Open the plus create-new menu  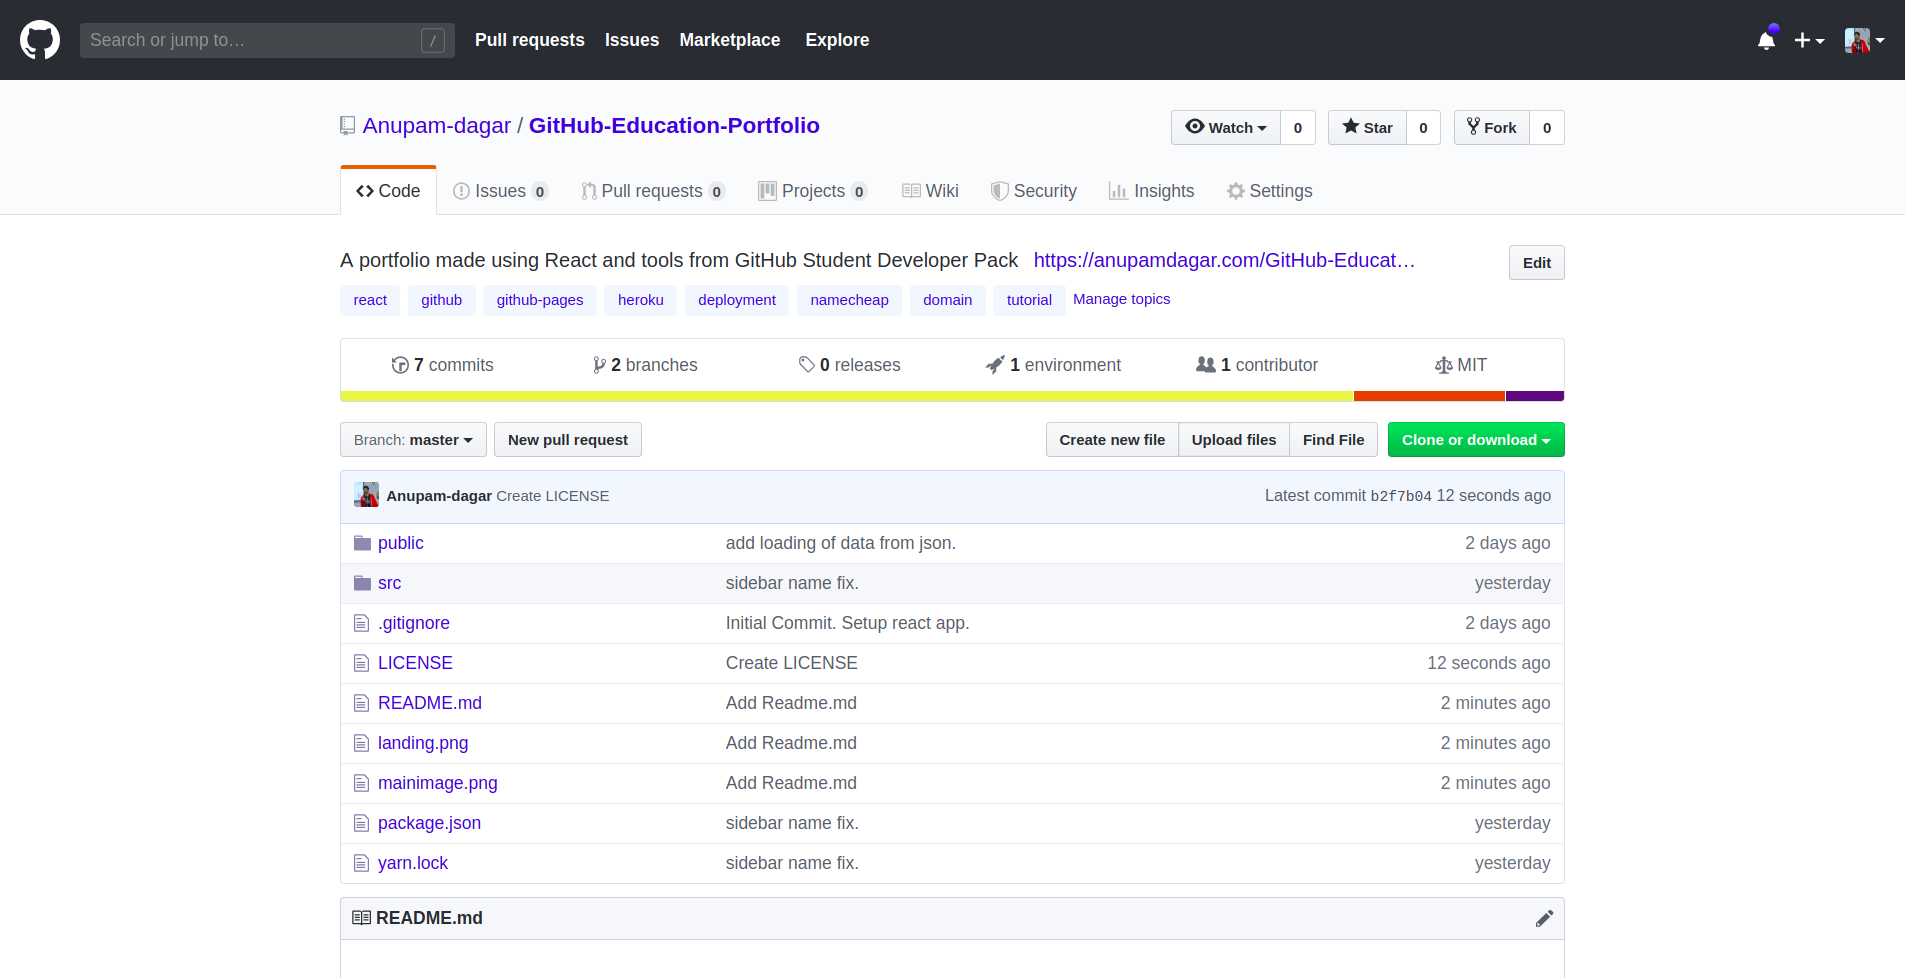pyautogui.click(x=1809, y=40)
